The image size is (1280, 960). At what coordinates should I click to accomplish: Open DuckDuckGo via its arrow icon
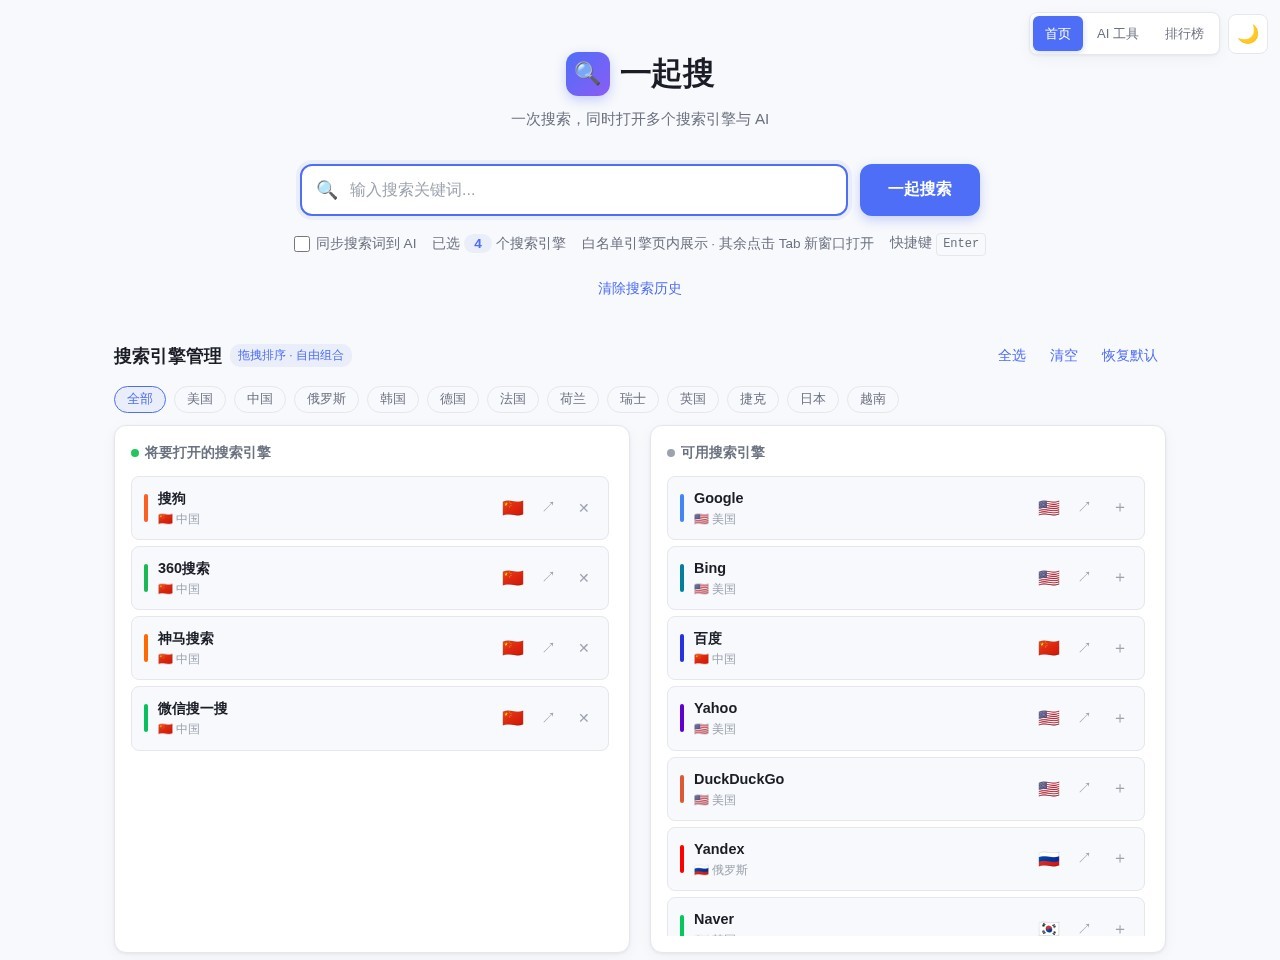(x=1084, y=789)
